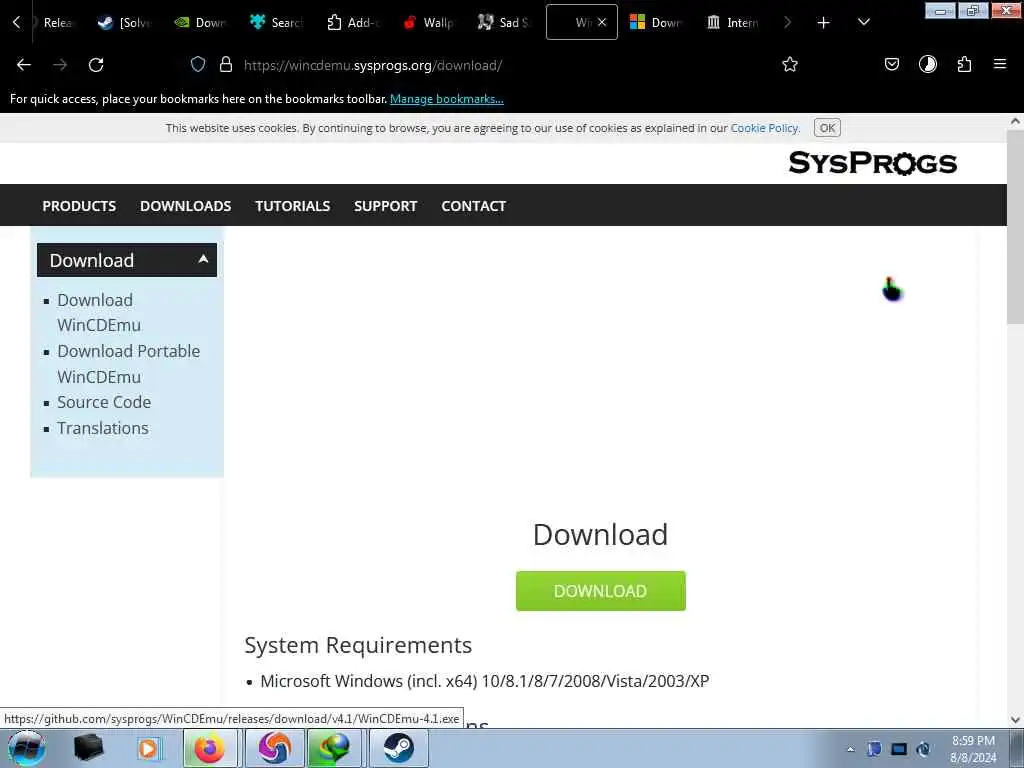The image size is (1024, 768).
Task: Open the Source Code sidebar link
Action: click(x=104, y=402)
